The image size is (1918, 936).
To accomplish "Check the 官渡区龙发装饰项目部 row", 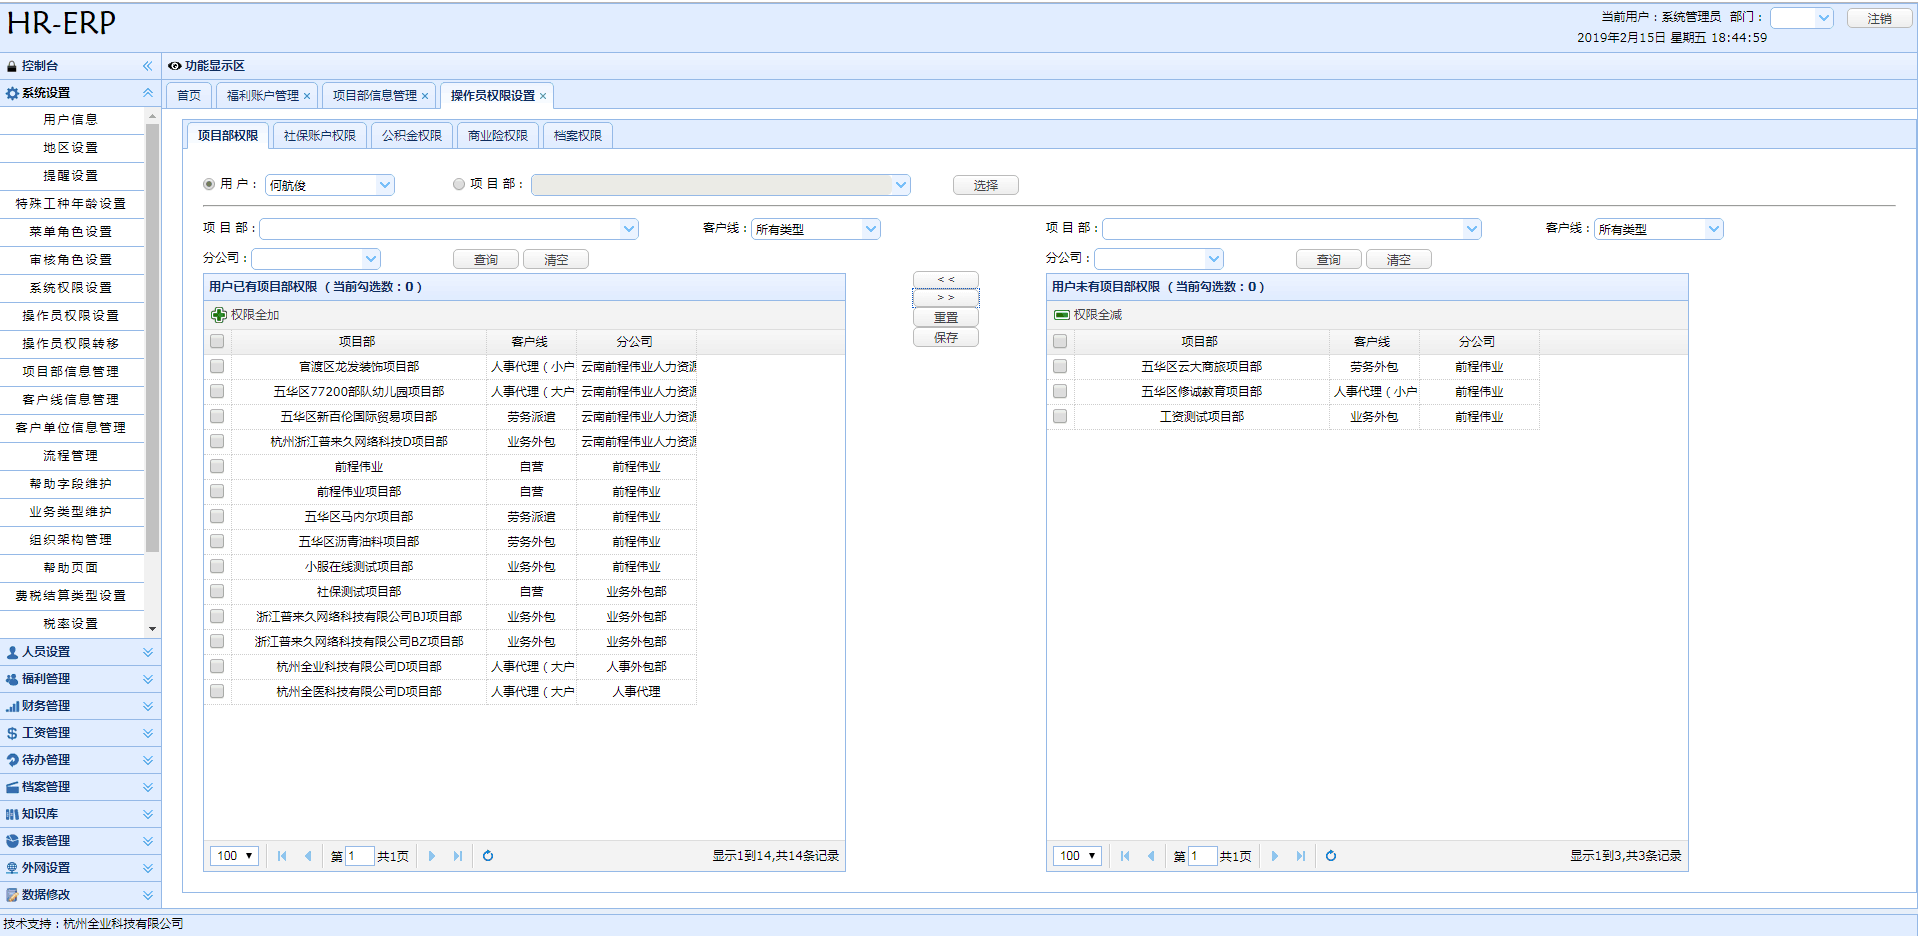I will pyautogui.click(x=217, y=367).
